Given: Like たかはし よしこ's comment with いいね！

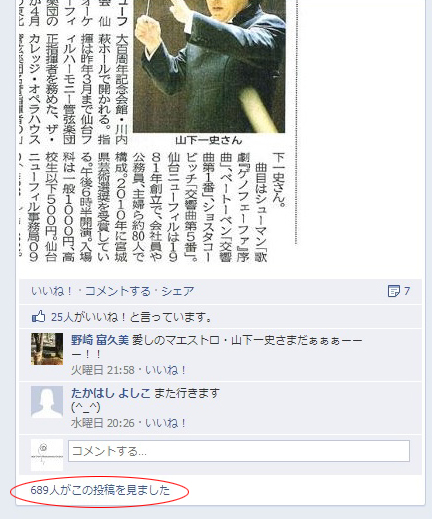Looking at the screenshot, I should (x=165, y=423).
